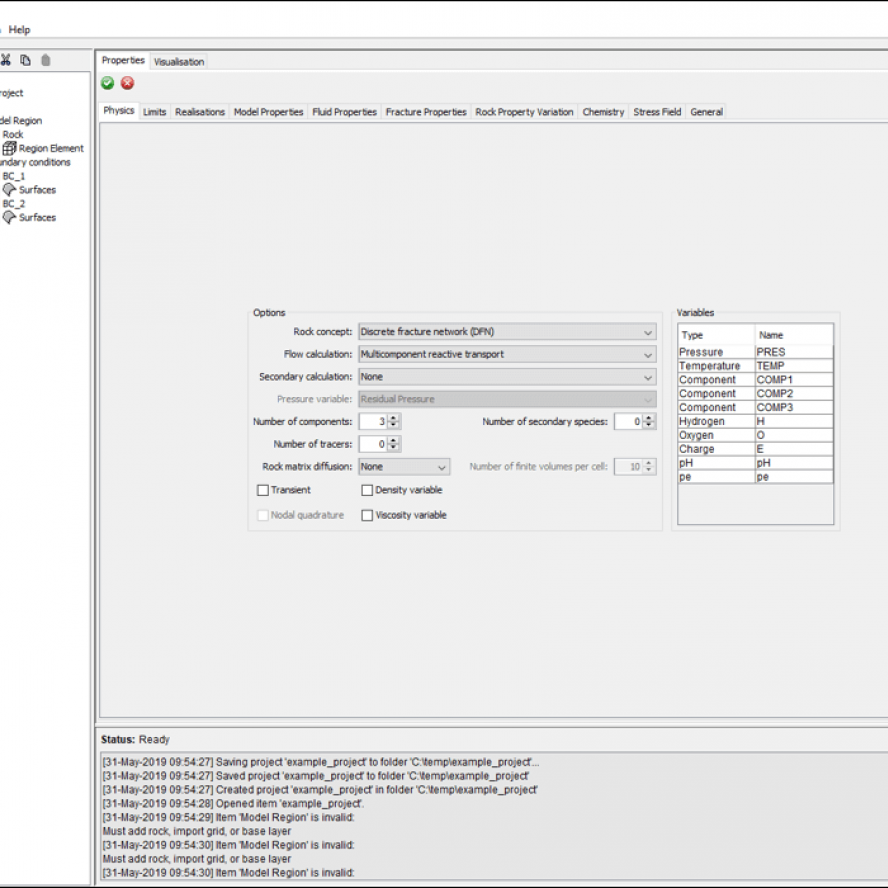Open the Secondary calculation dropdown
This screenshot has height=888, width=888.
click(x=507, y=377)
